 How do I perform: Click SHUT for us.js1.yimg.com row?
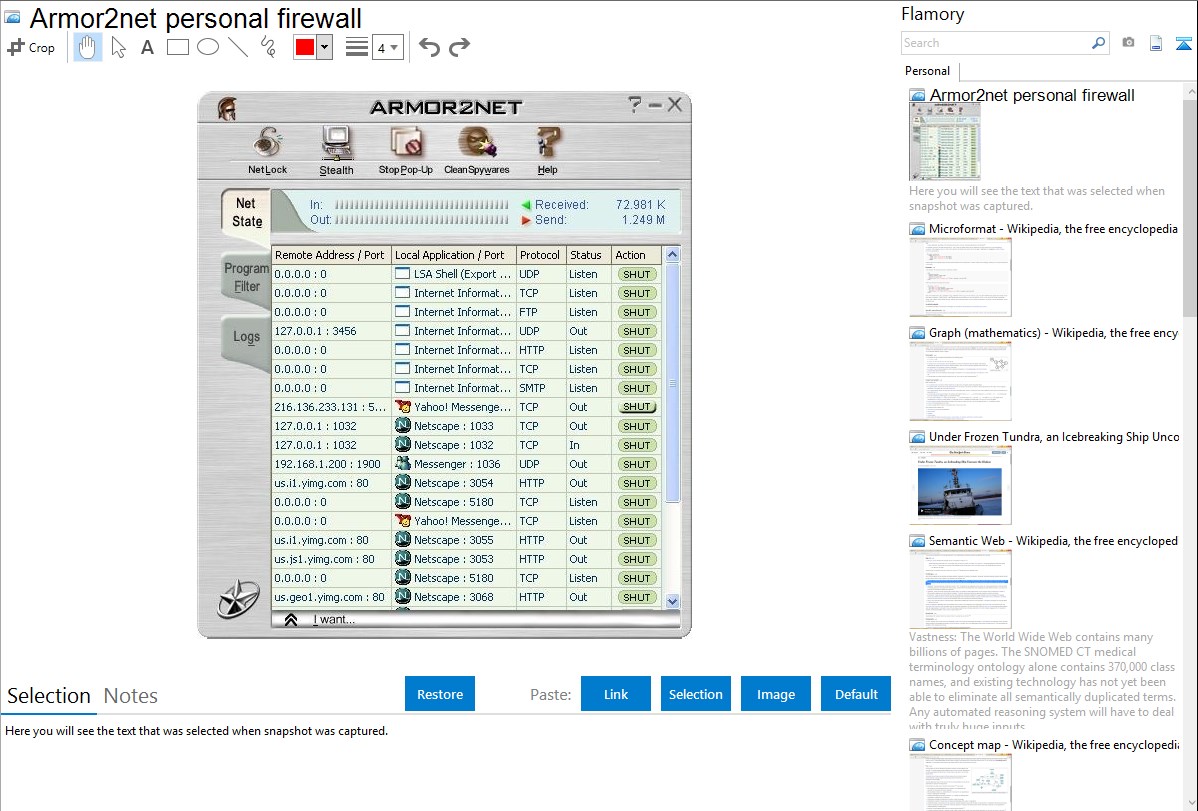point(636,560)
